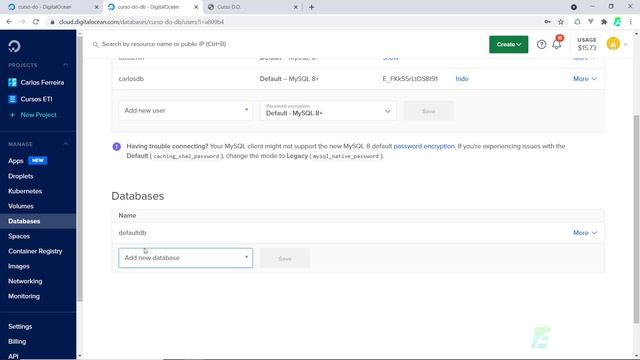640x360 pixels.
Task: Click the Cursos ETI project icon
Action: click(x=12, y=99)
